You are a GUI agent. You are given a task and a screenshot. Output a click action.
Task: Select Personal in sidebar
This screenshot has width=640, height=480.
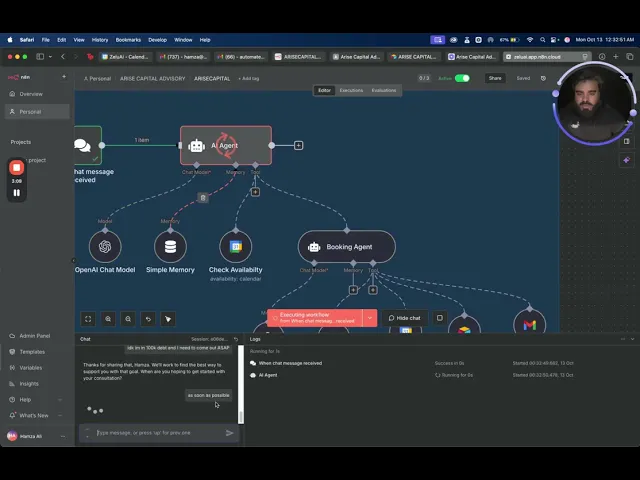(37, 112)
